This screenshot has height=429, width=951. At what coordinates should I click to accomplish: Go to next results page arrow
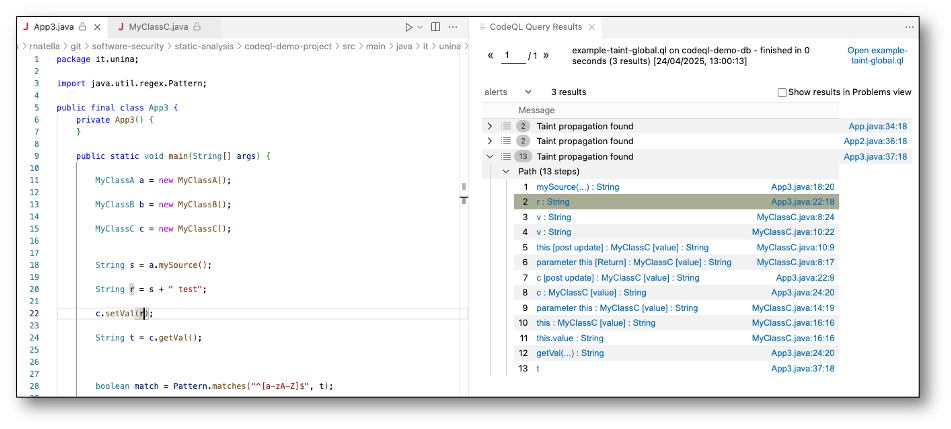pos(546,55)
